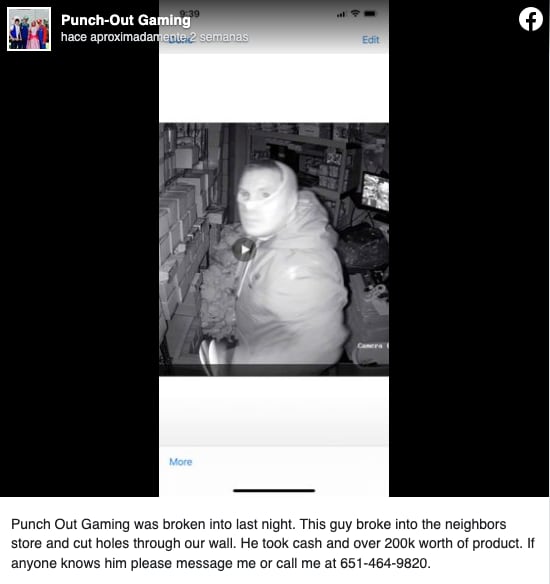Click the phone number 651-464-9820
The width and height of the screenshot is (550, 584).
click(x=383, y=563)
